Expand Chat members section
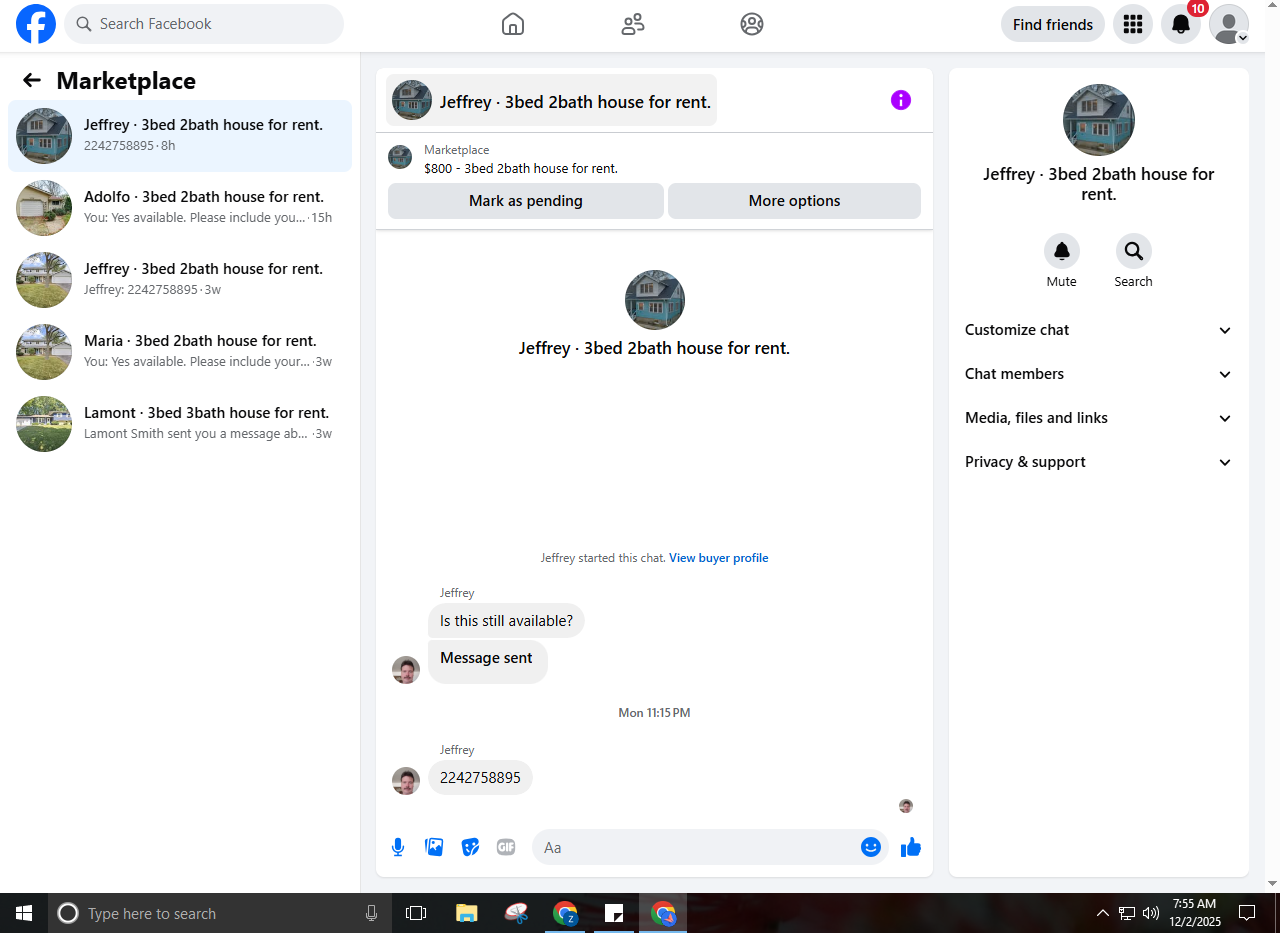The width and height of the screenshot is (1280, 933). click(x=1098, y=374)
